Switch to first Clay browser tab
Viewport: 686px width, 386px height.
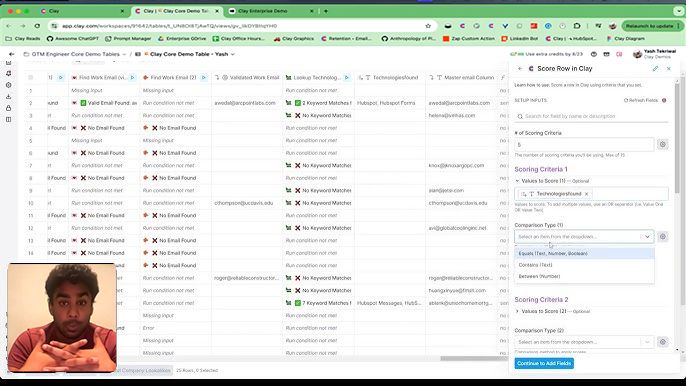pyautogui.click(x=82, y=11)
